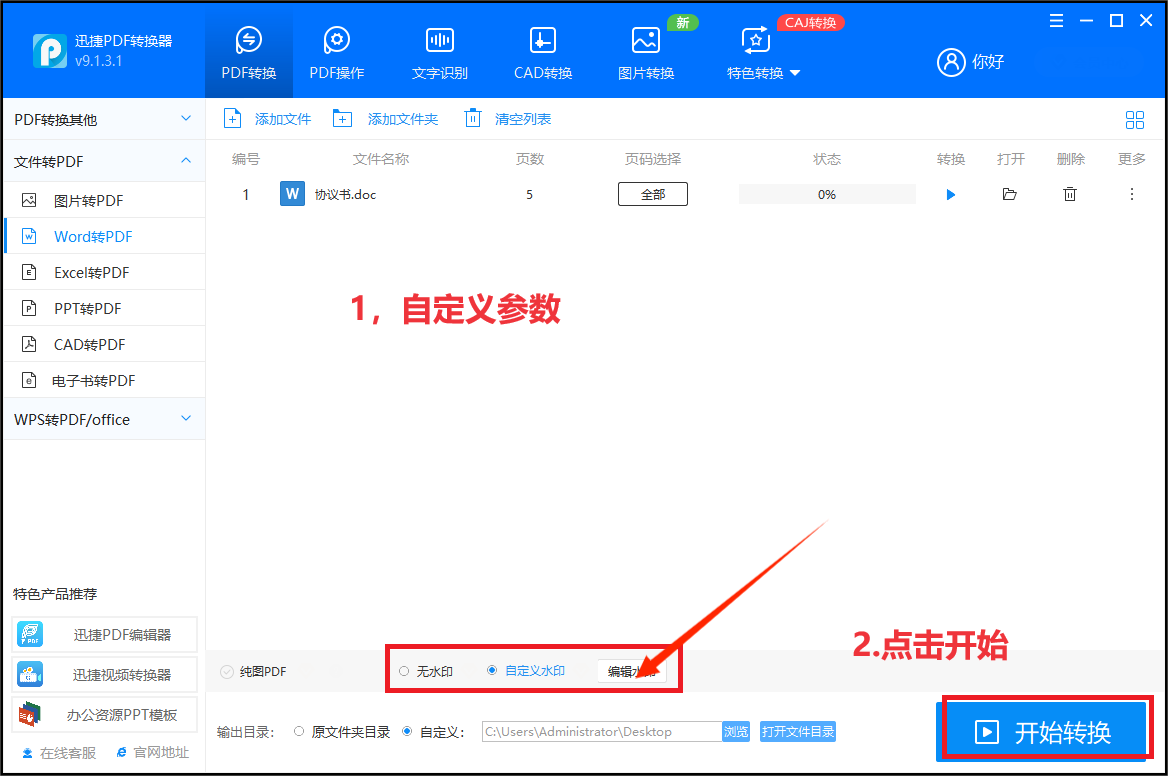Click the 添加文件 plus icon

click(x=232, y=118)
